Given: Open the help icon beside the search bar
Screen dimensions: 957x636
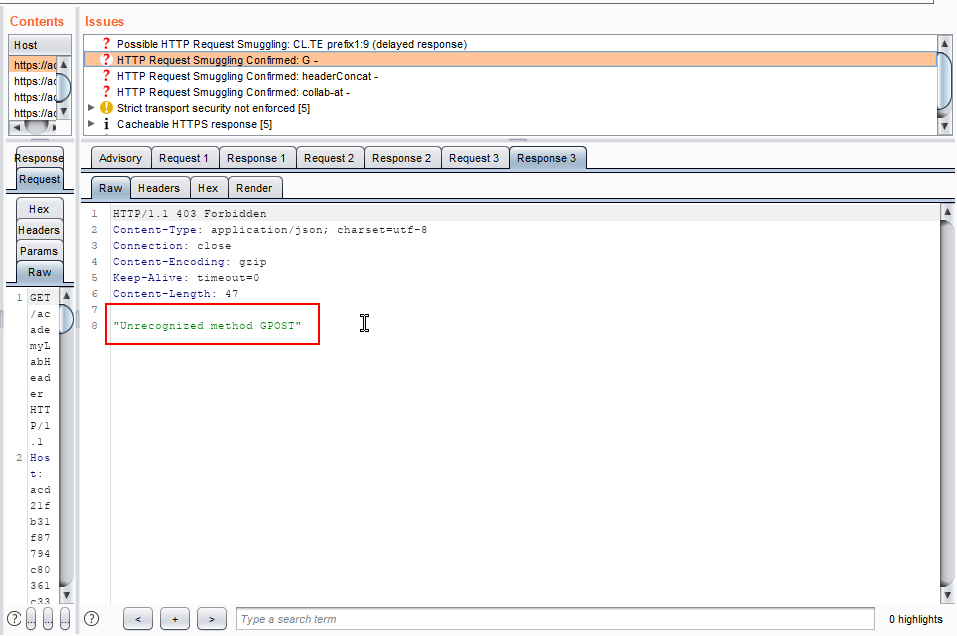Looking at the screenshot, I should (92, 619).
